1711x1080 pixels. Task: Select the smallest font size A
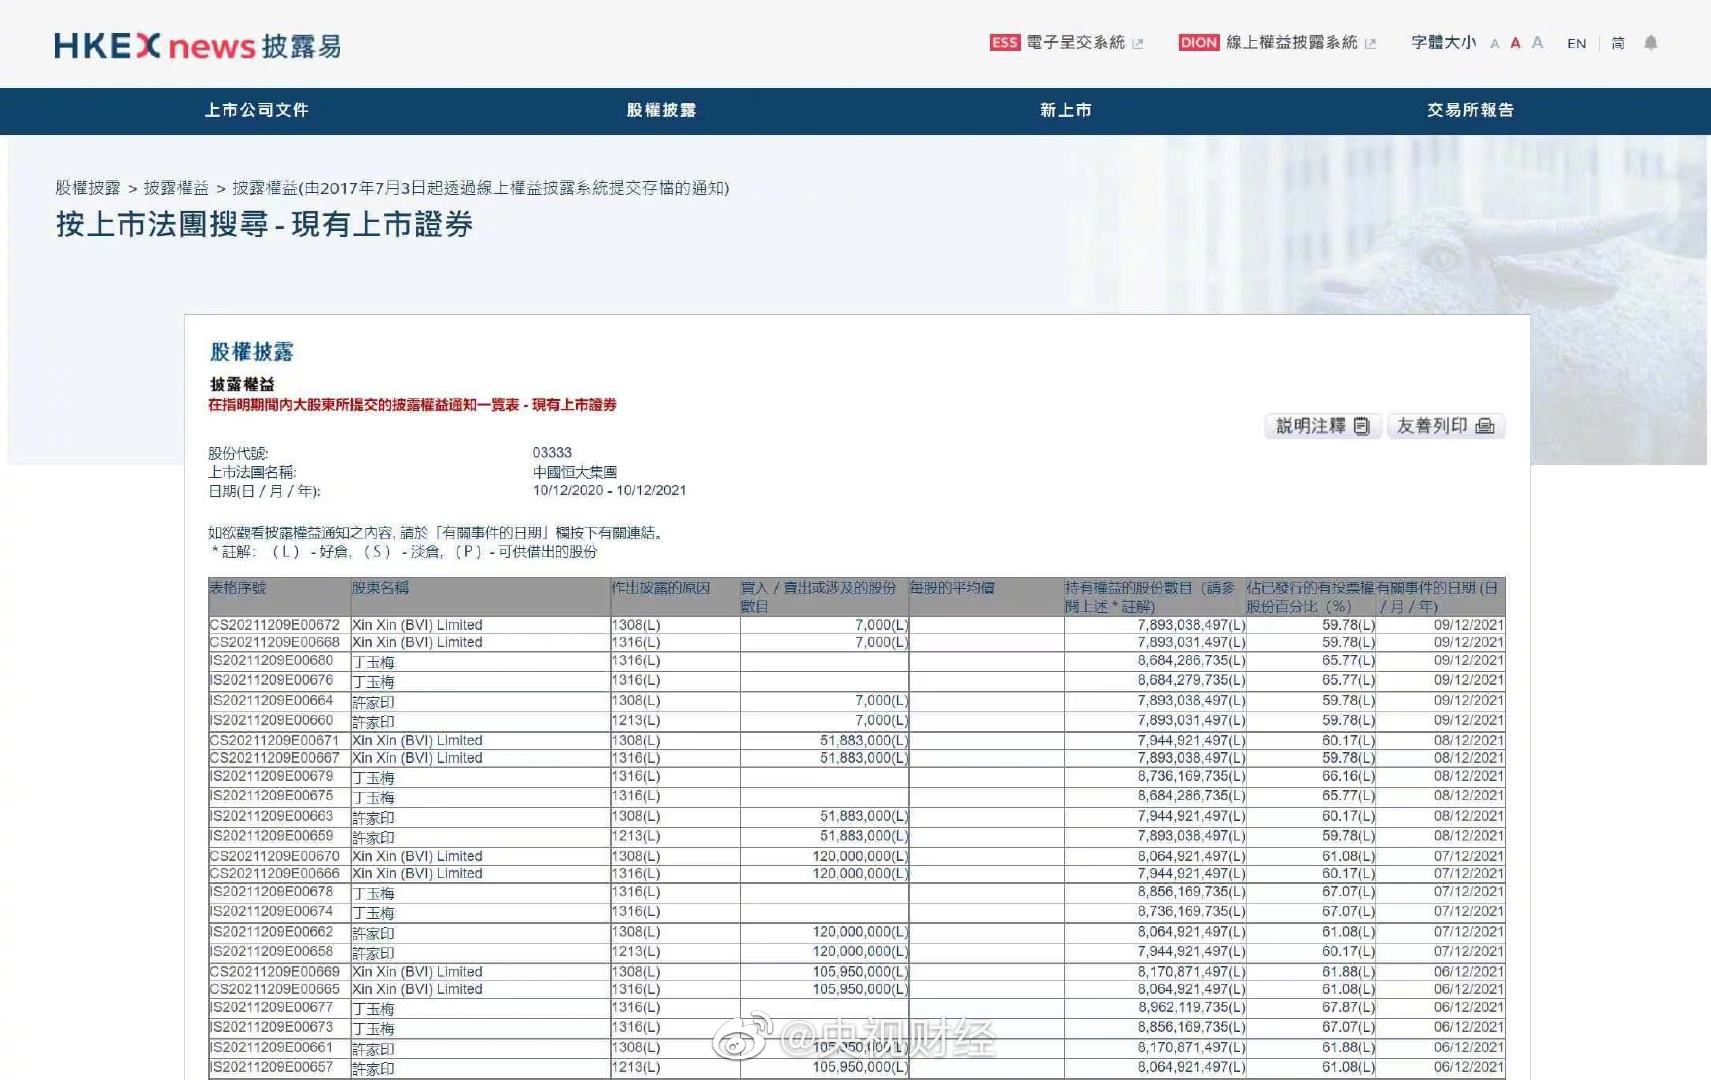click(x=1495, y=44)
